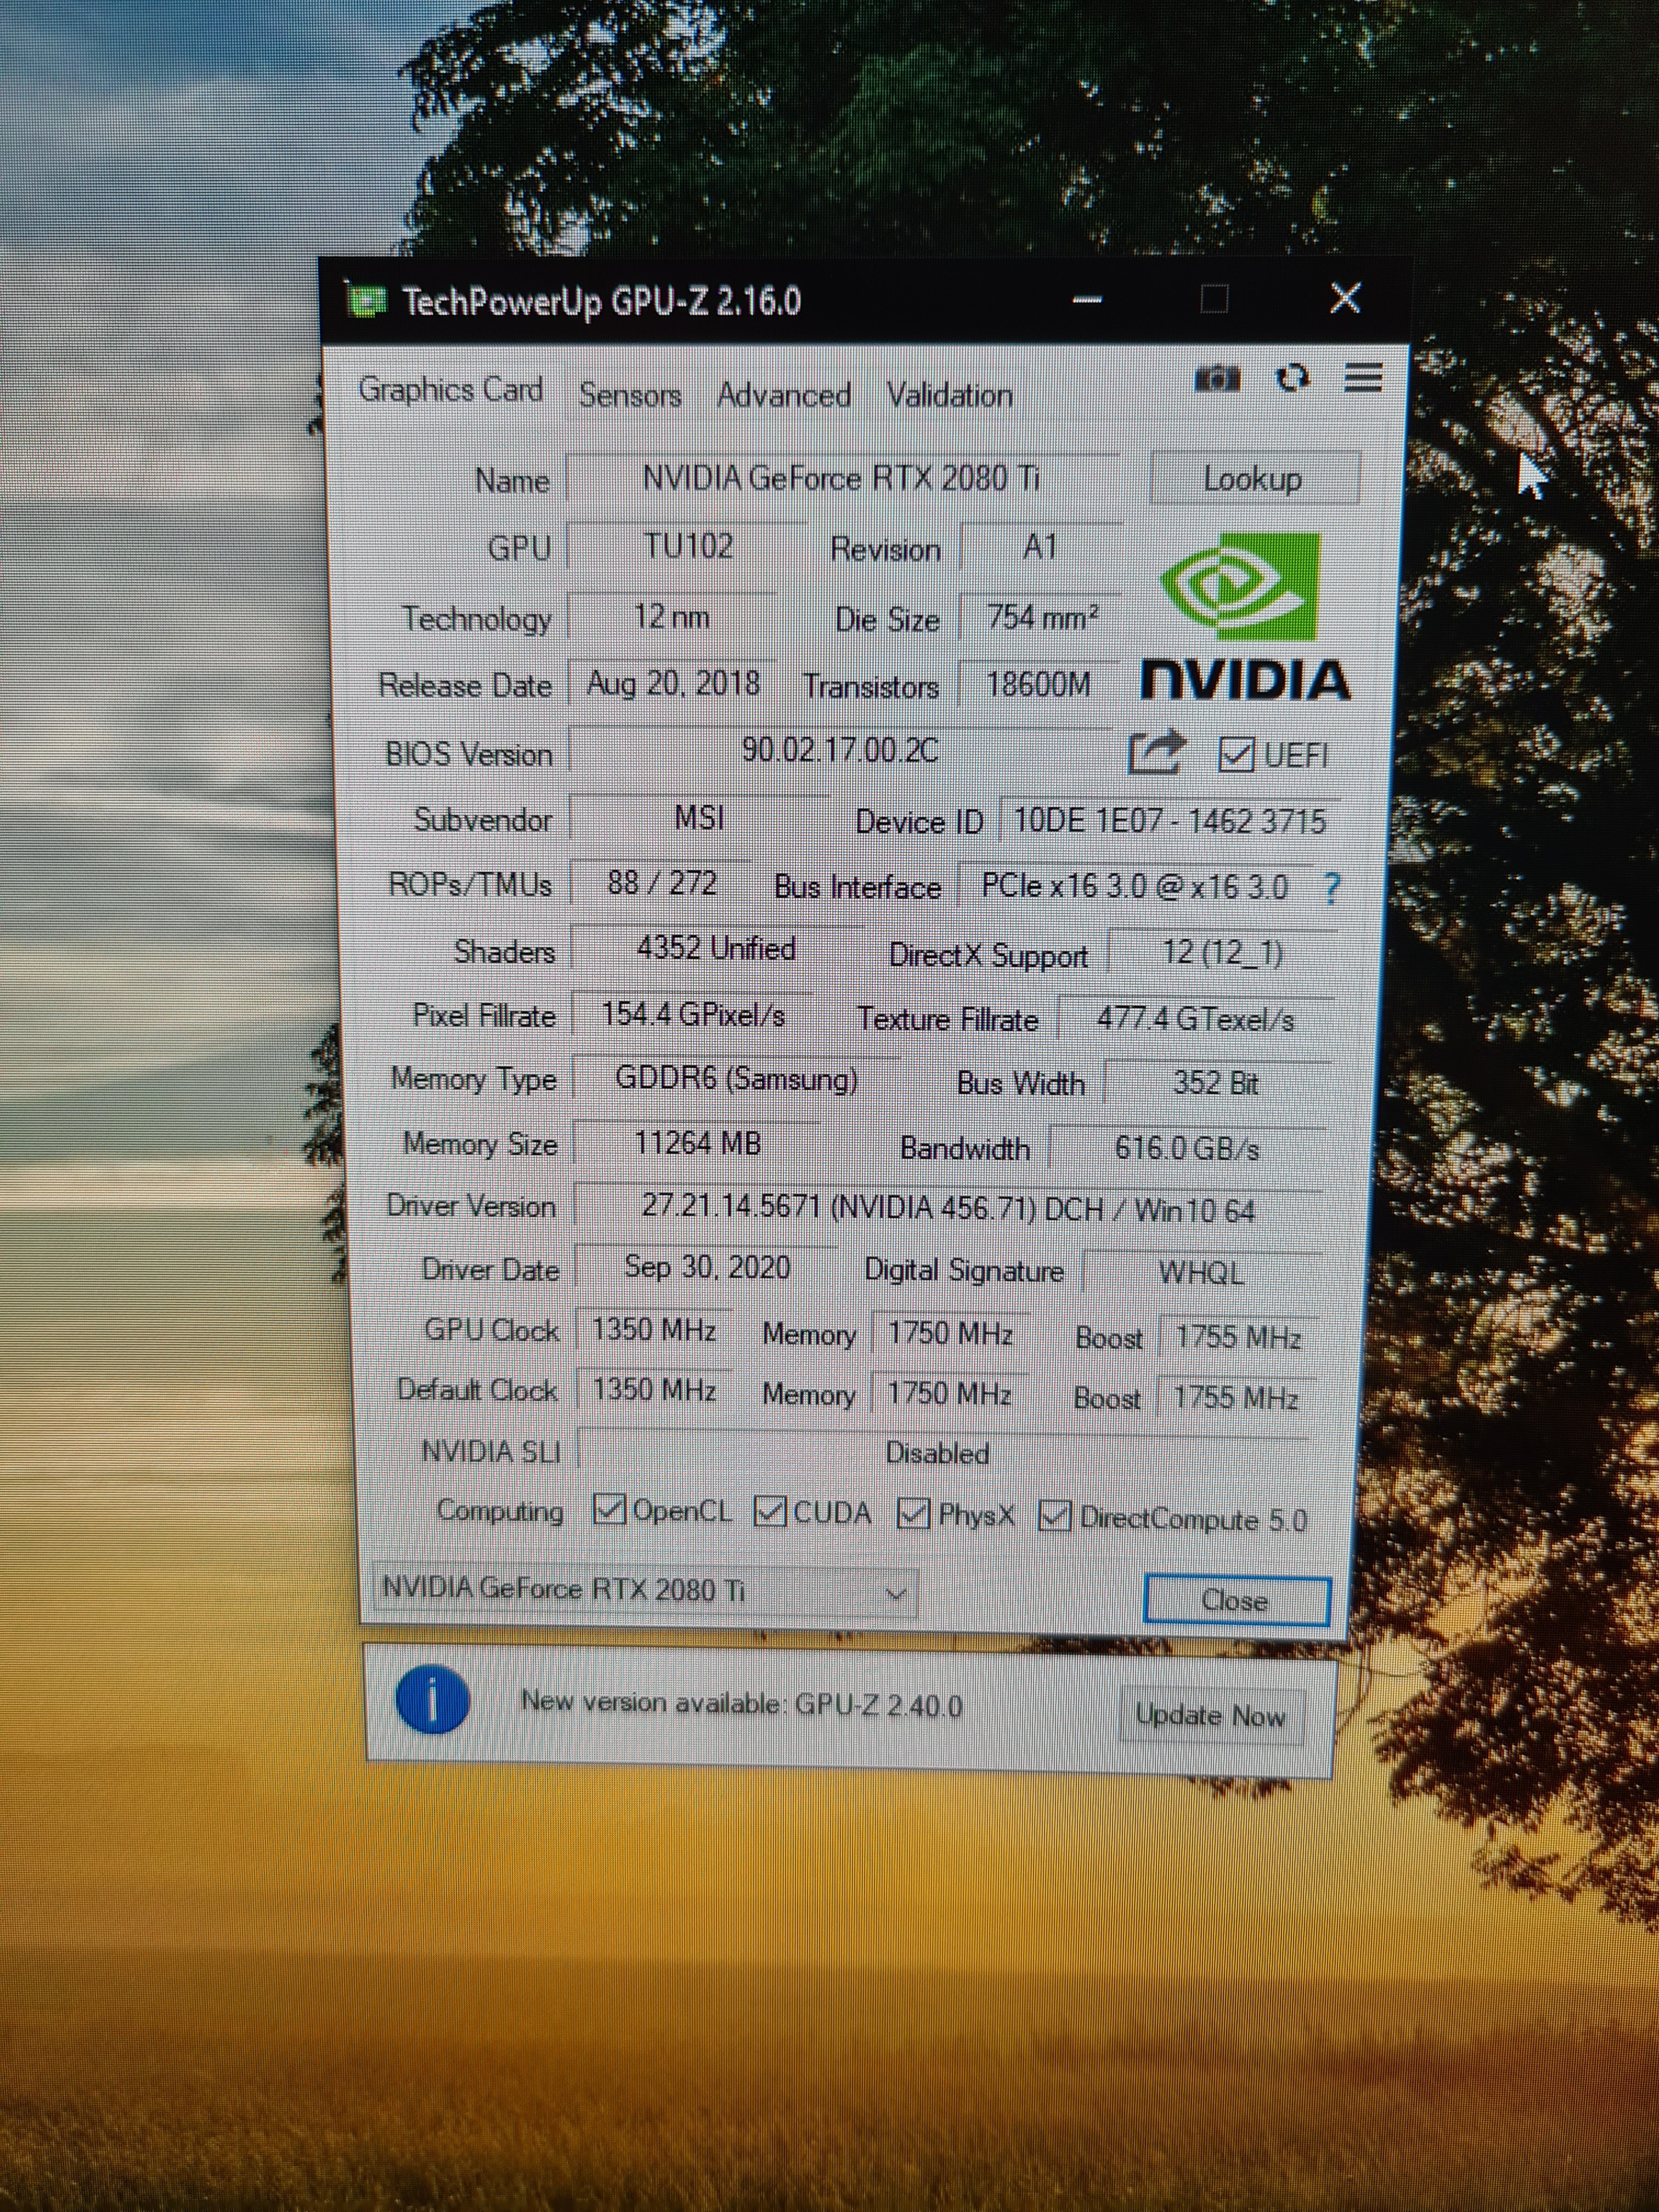Click the Pixel Fillrate 154.4 GPixel/s value

click(x=692, y=1015)
